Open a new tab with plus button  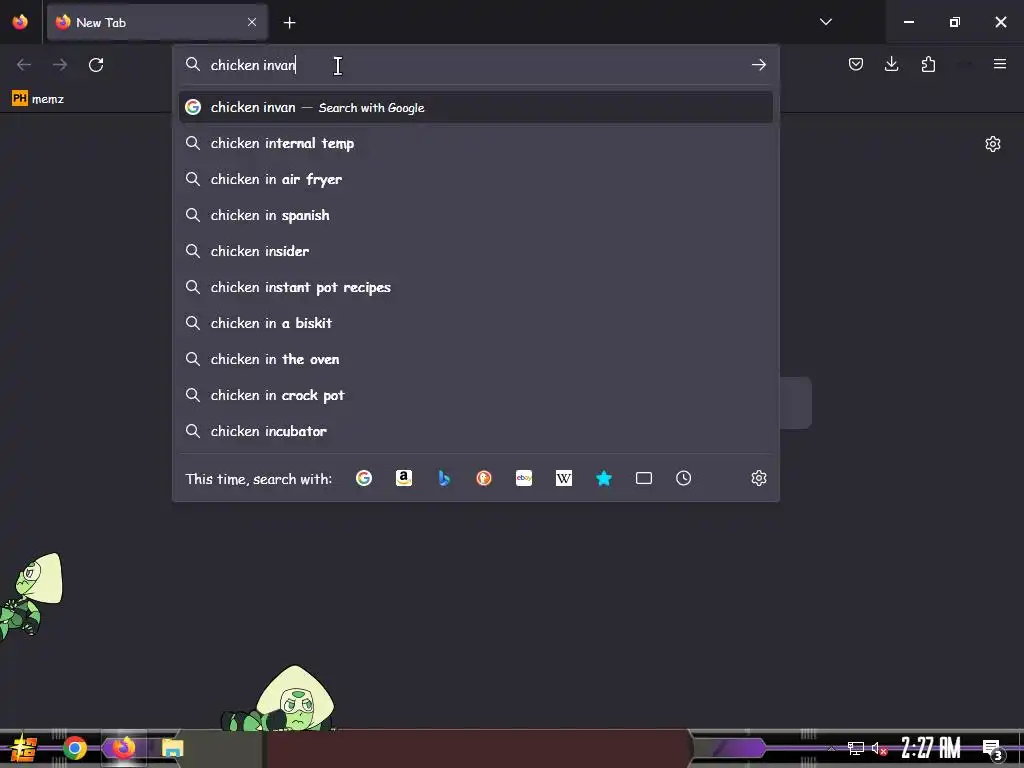(289, 23)
